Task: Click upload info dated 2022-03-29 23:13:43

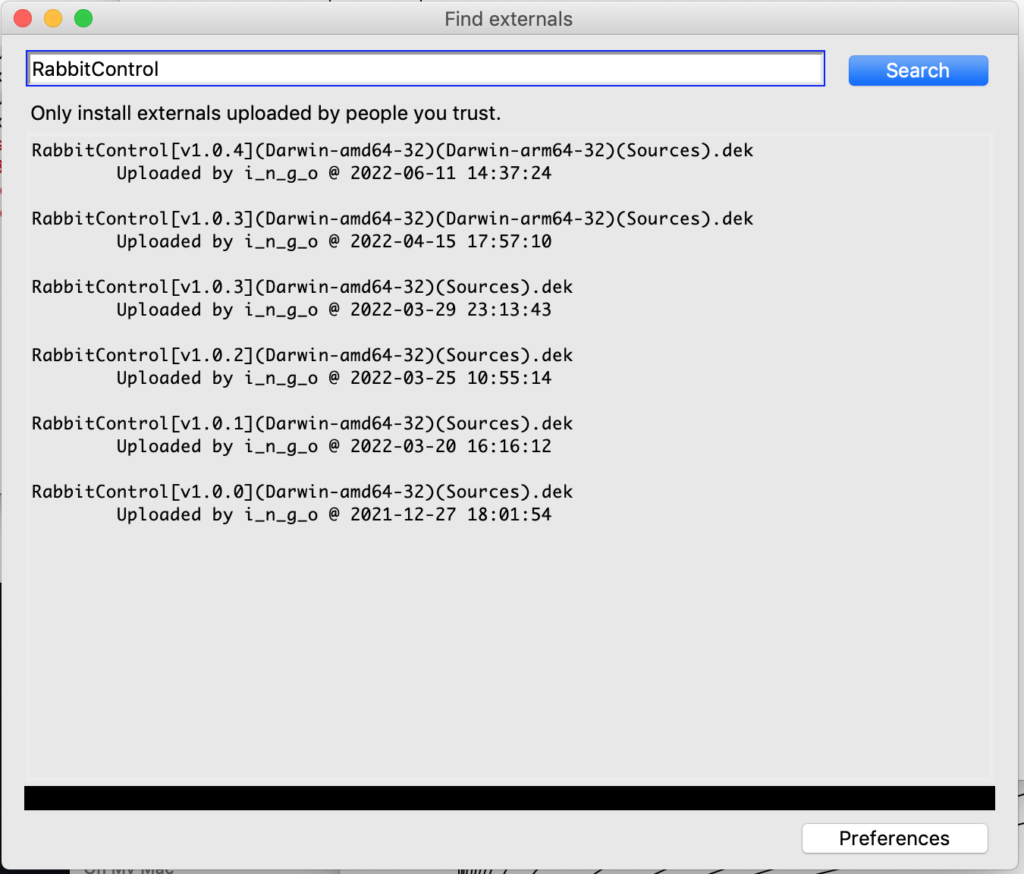Action: [x=334, y=310]
